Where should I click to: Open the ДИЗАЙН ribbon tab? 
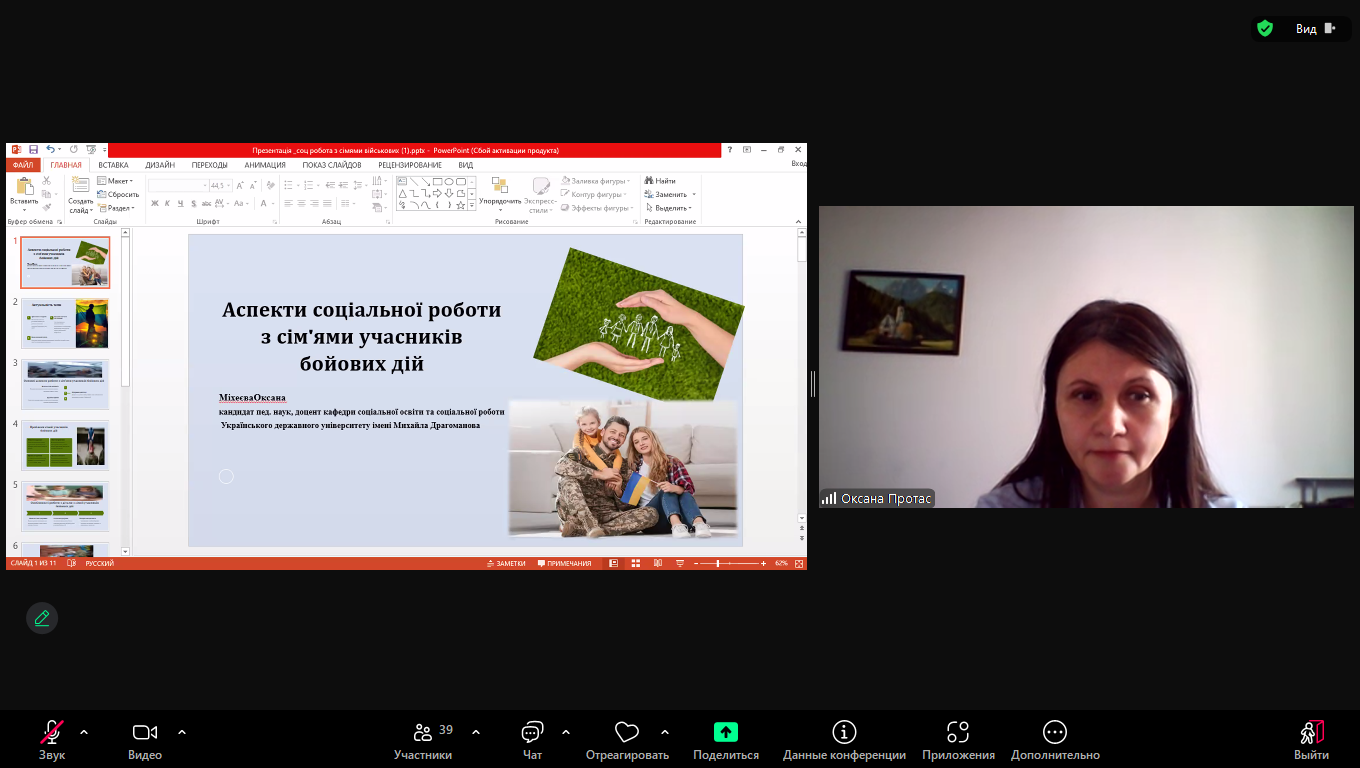coord(160,165)
